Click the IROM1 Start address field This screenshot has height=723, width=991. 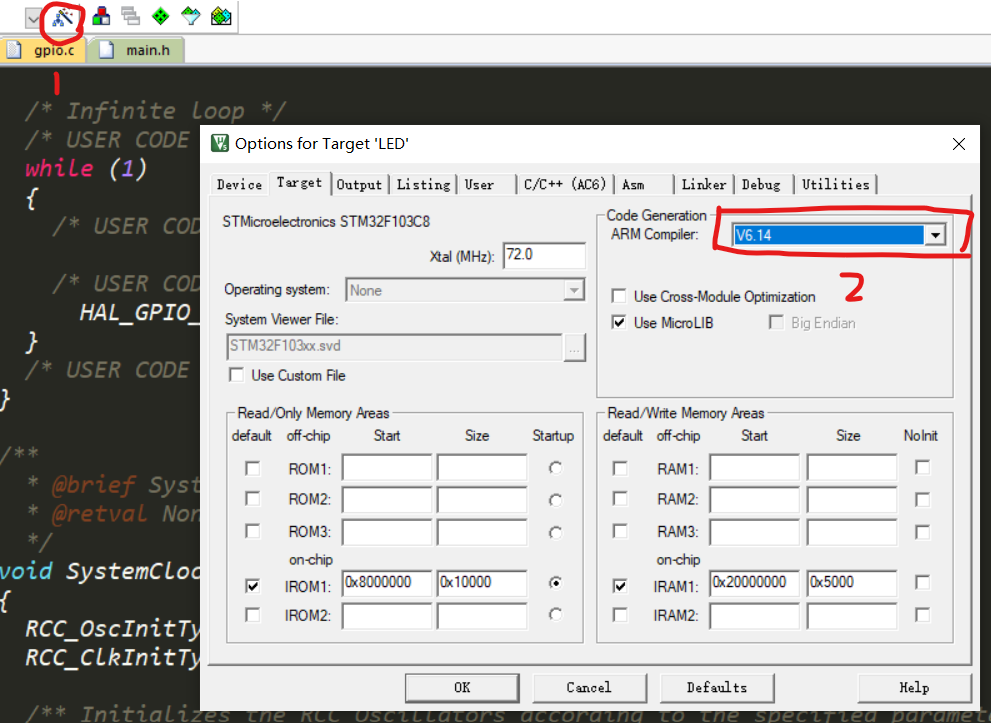pyautogui.click(x=387, y=583)
